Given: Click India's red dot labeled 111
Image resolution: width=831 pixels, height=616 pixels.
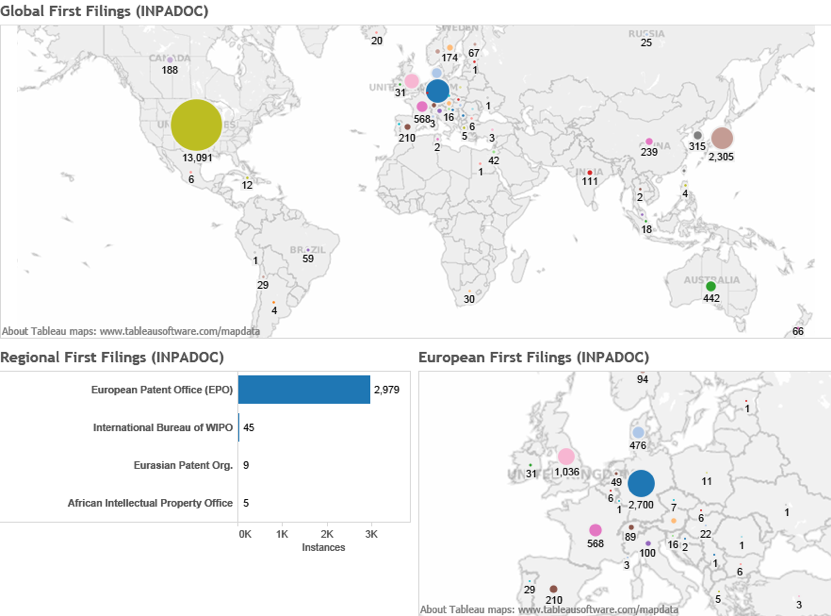Looking at the screenshot, I should (590, 171).
